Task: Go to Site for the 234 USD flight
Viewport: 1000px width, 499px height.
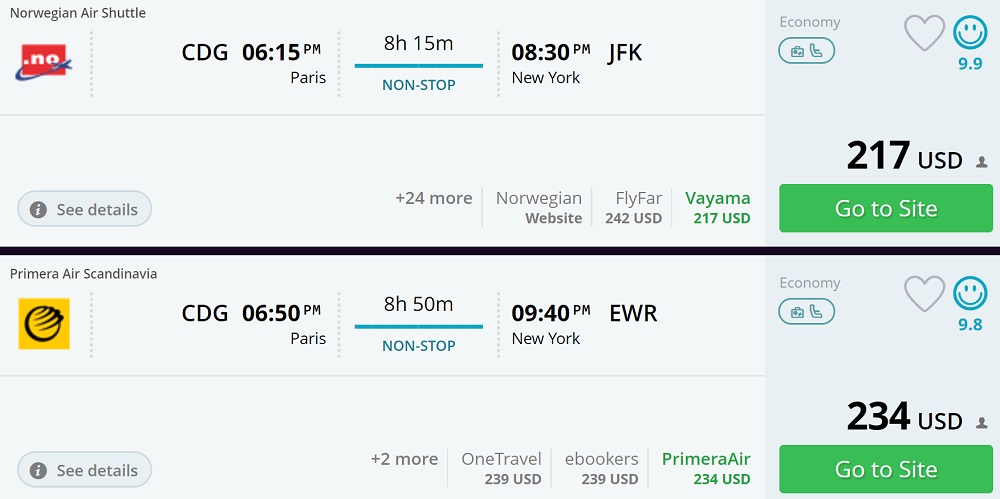Action: click(x=885, y=469)
